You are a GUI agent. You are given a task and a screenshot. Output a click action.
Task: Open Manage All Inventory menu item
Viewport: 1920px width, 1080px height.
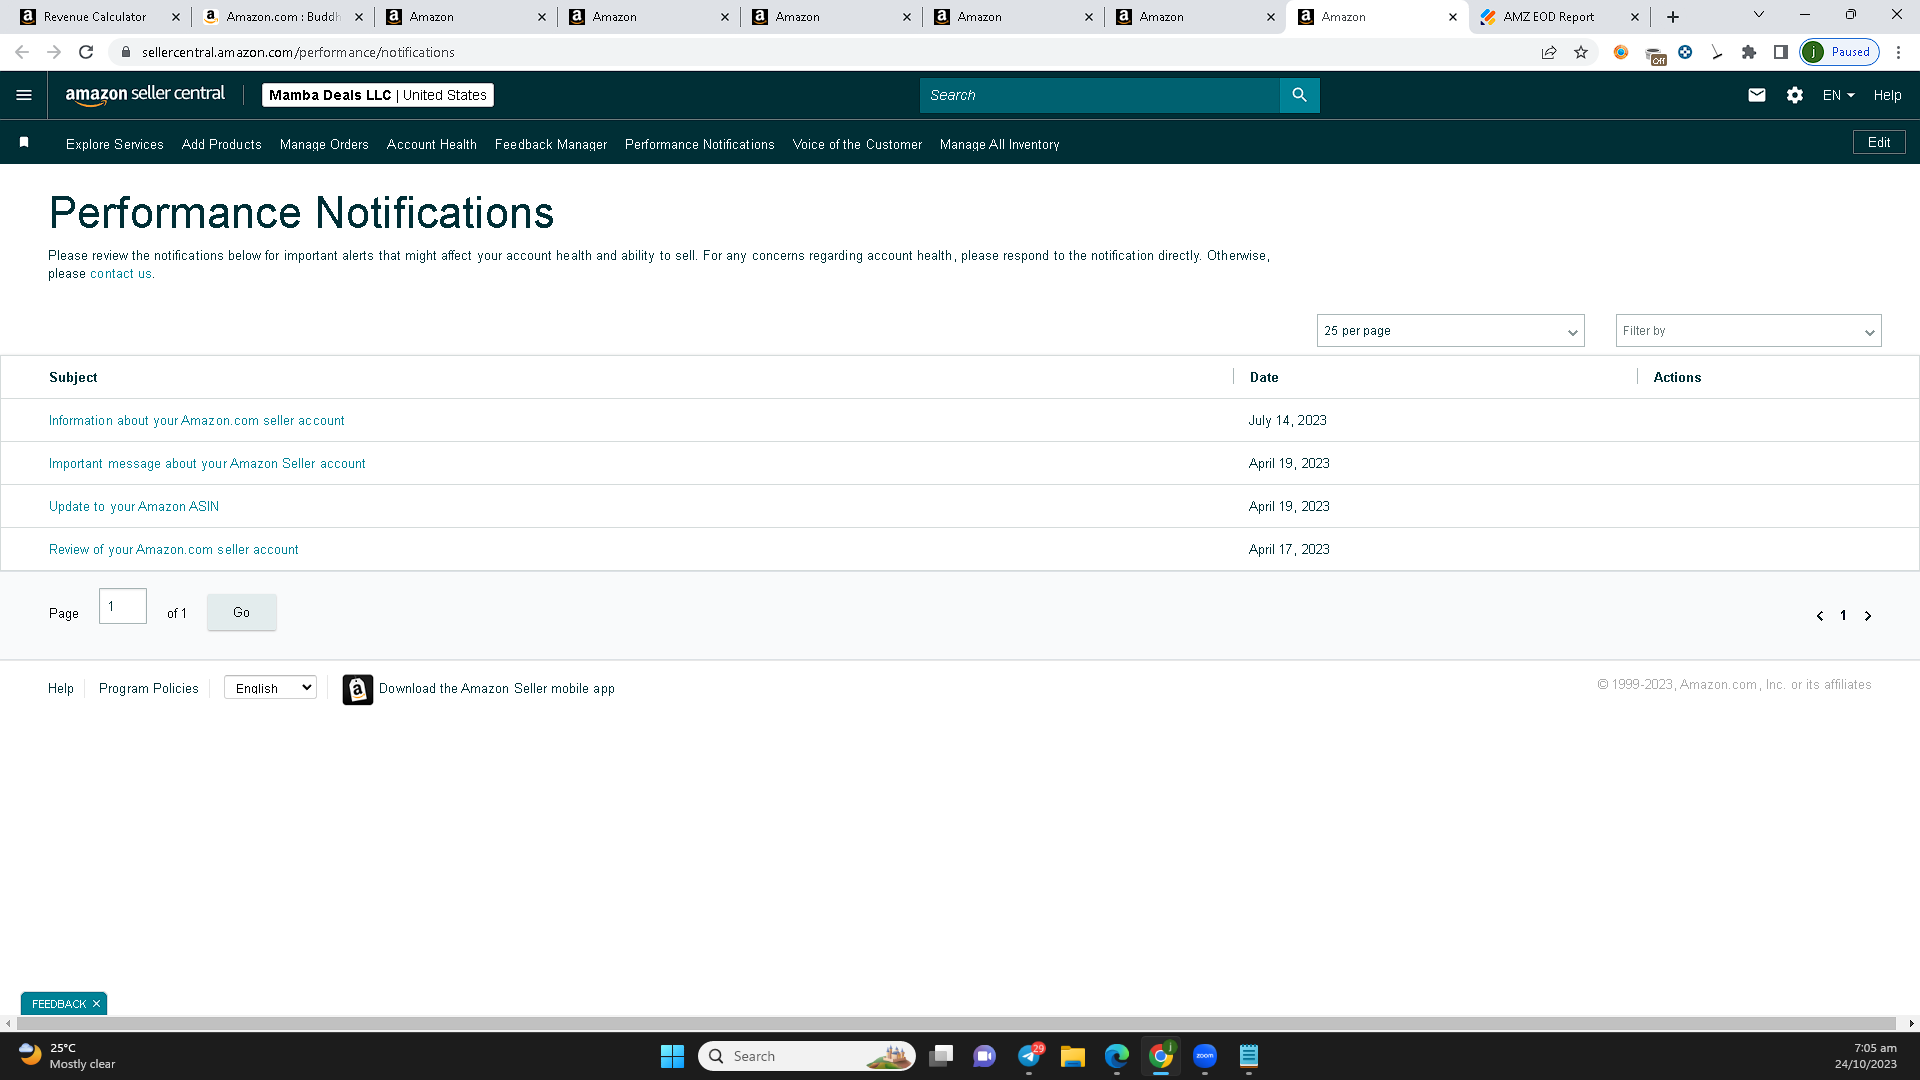(1000, 144)
